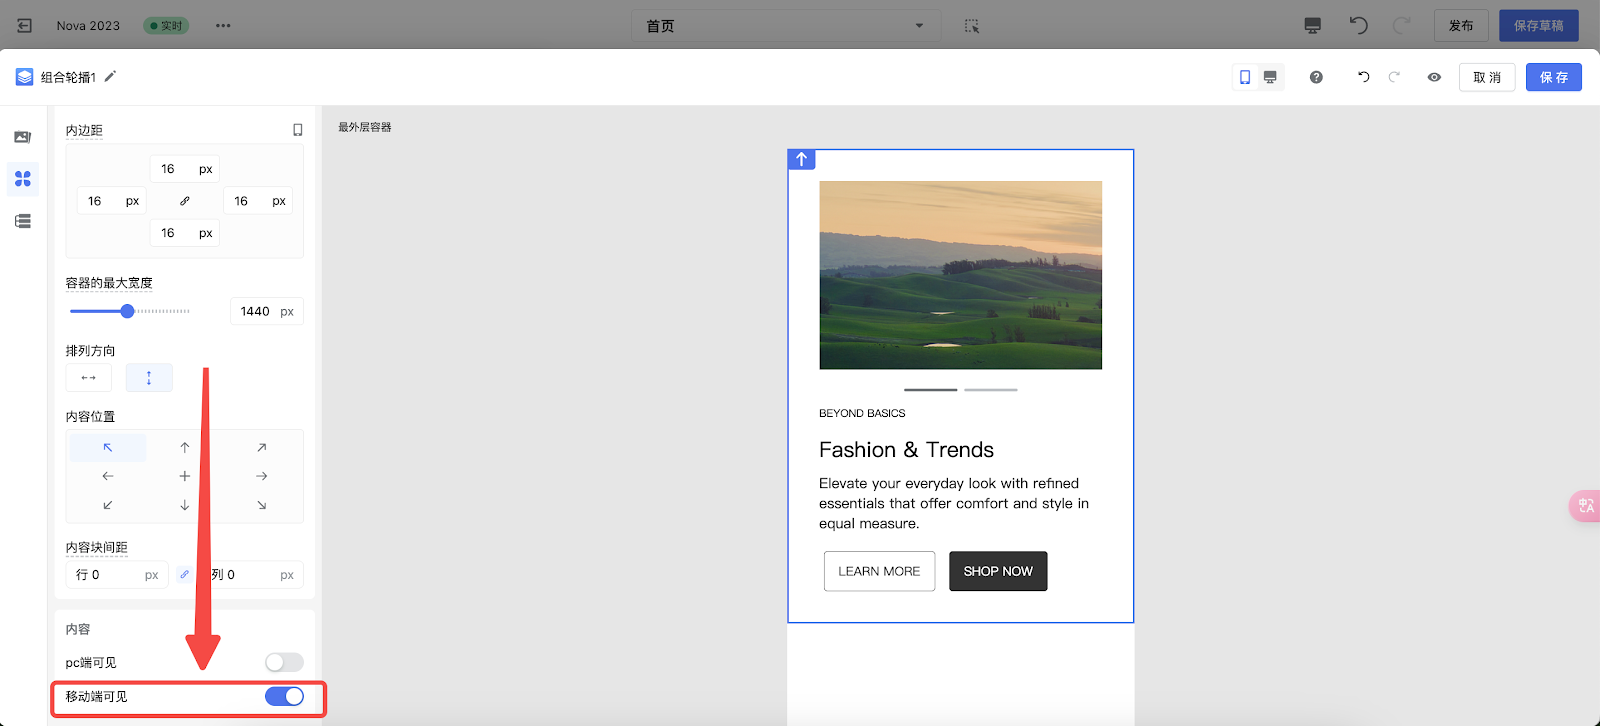The width and height of the screenshot is (1600, 726).
Task: Click the eye preview icon
Action: click(x=1434, y=77)
